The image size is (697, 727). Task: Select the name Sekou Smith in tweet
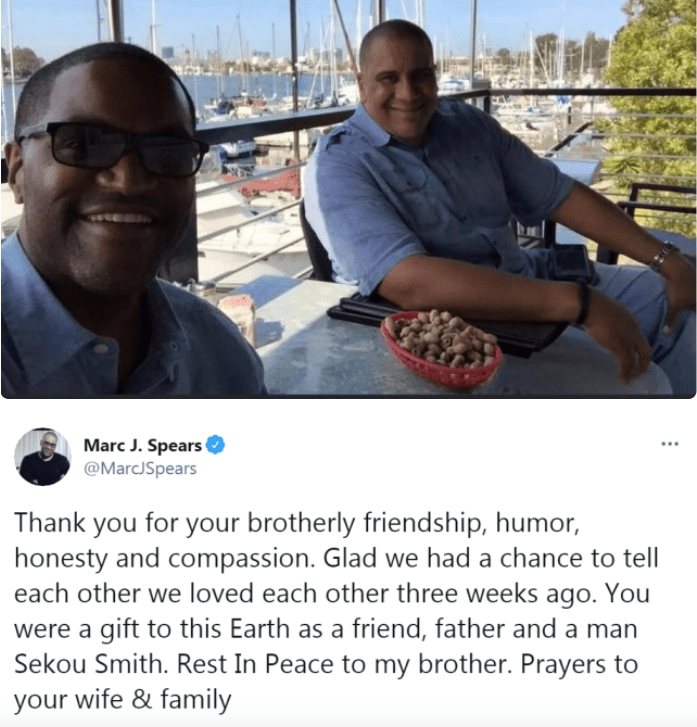[x=89, y=664]
